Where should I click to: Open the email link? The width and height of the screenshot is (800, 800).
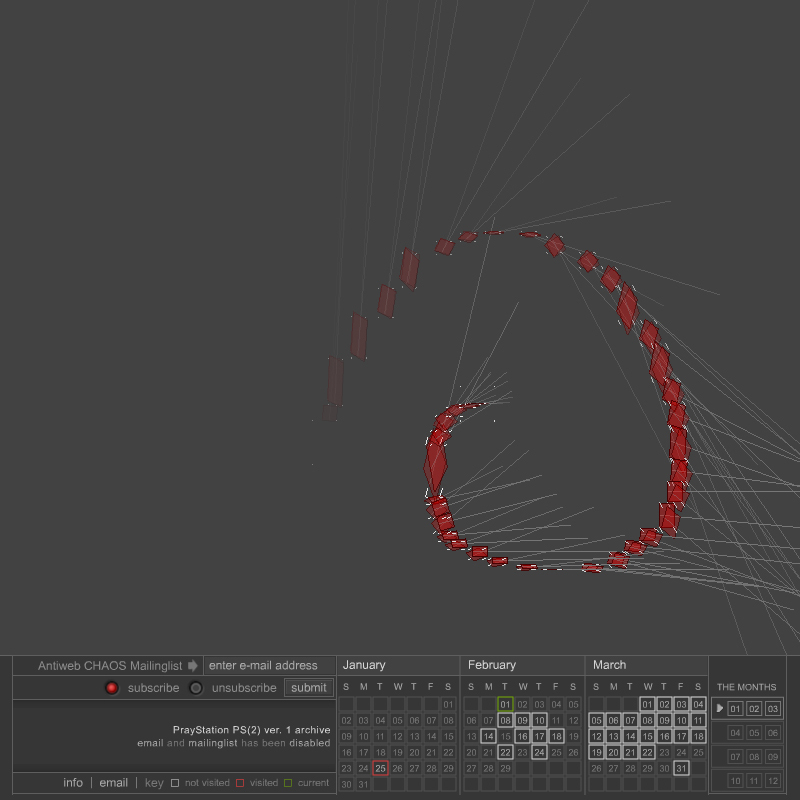coord(113,783)
